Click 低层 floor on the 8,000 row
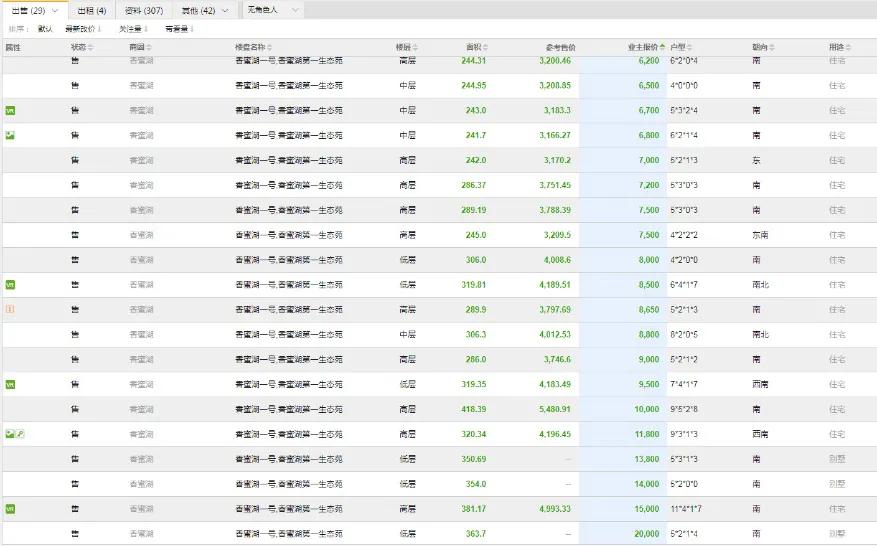 (x=408, y=260)
